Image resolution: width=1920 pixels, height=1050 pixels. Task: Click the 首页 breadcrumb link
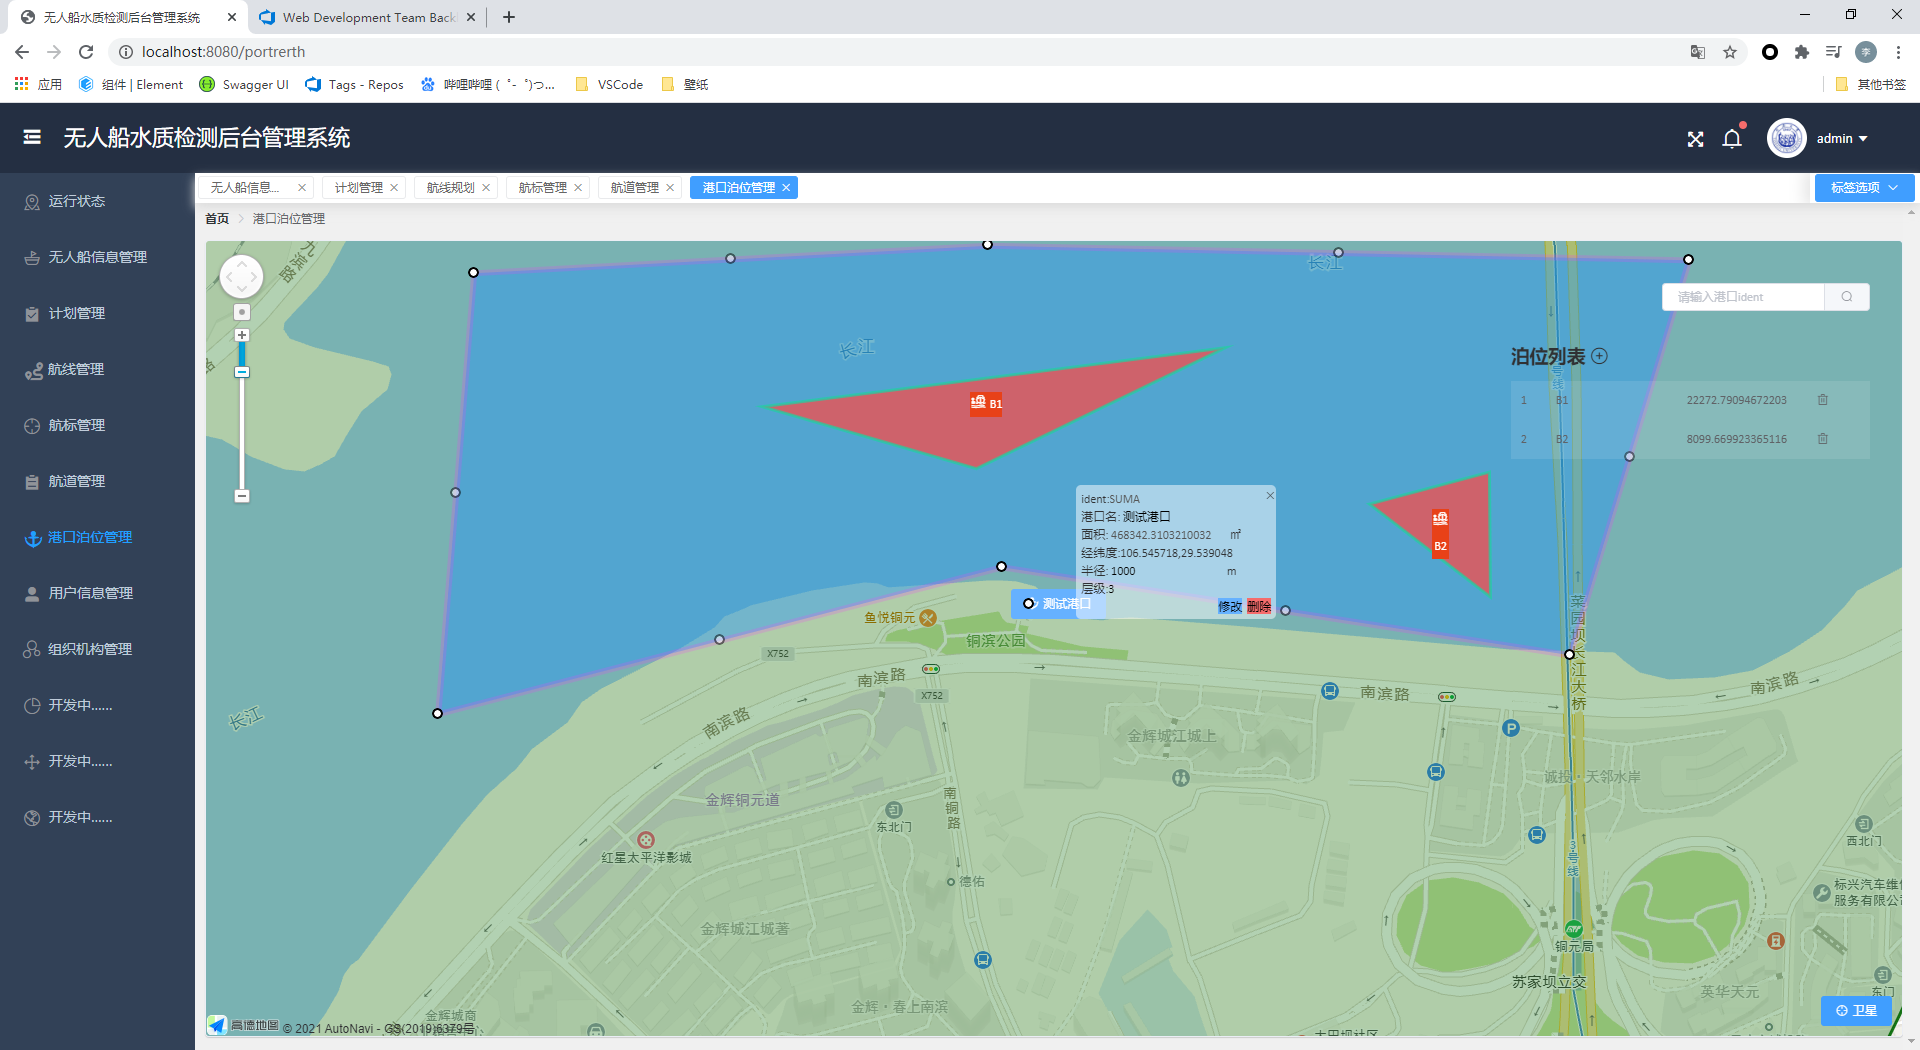pos(217,218)
